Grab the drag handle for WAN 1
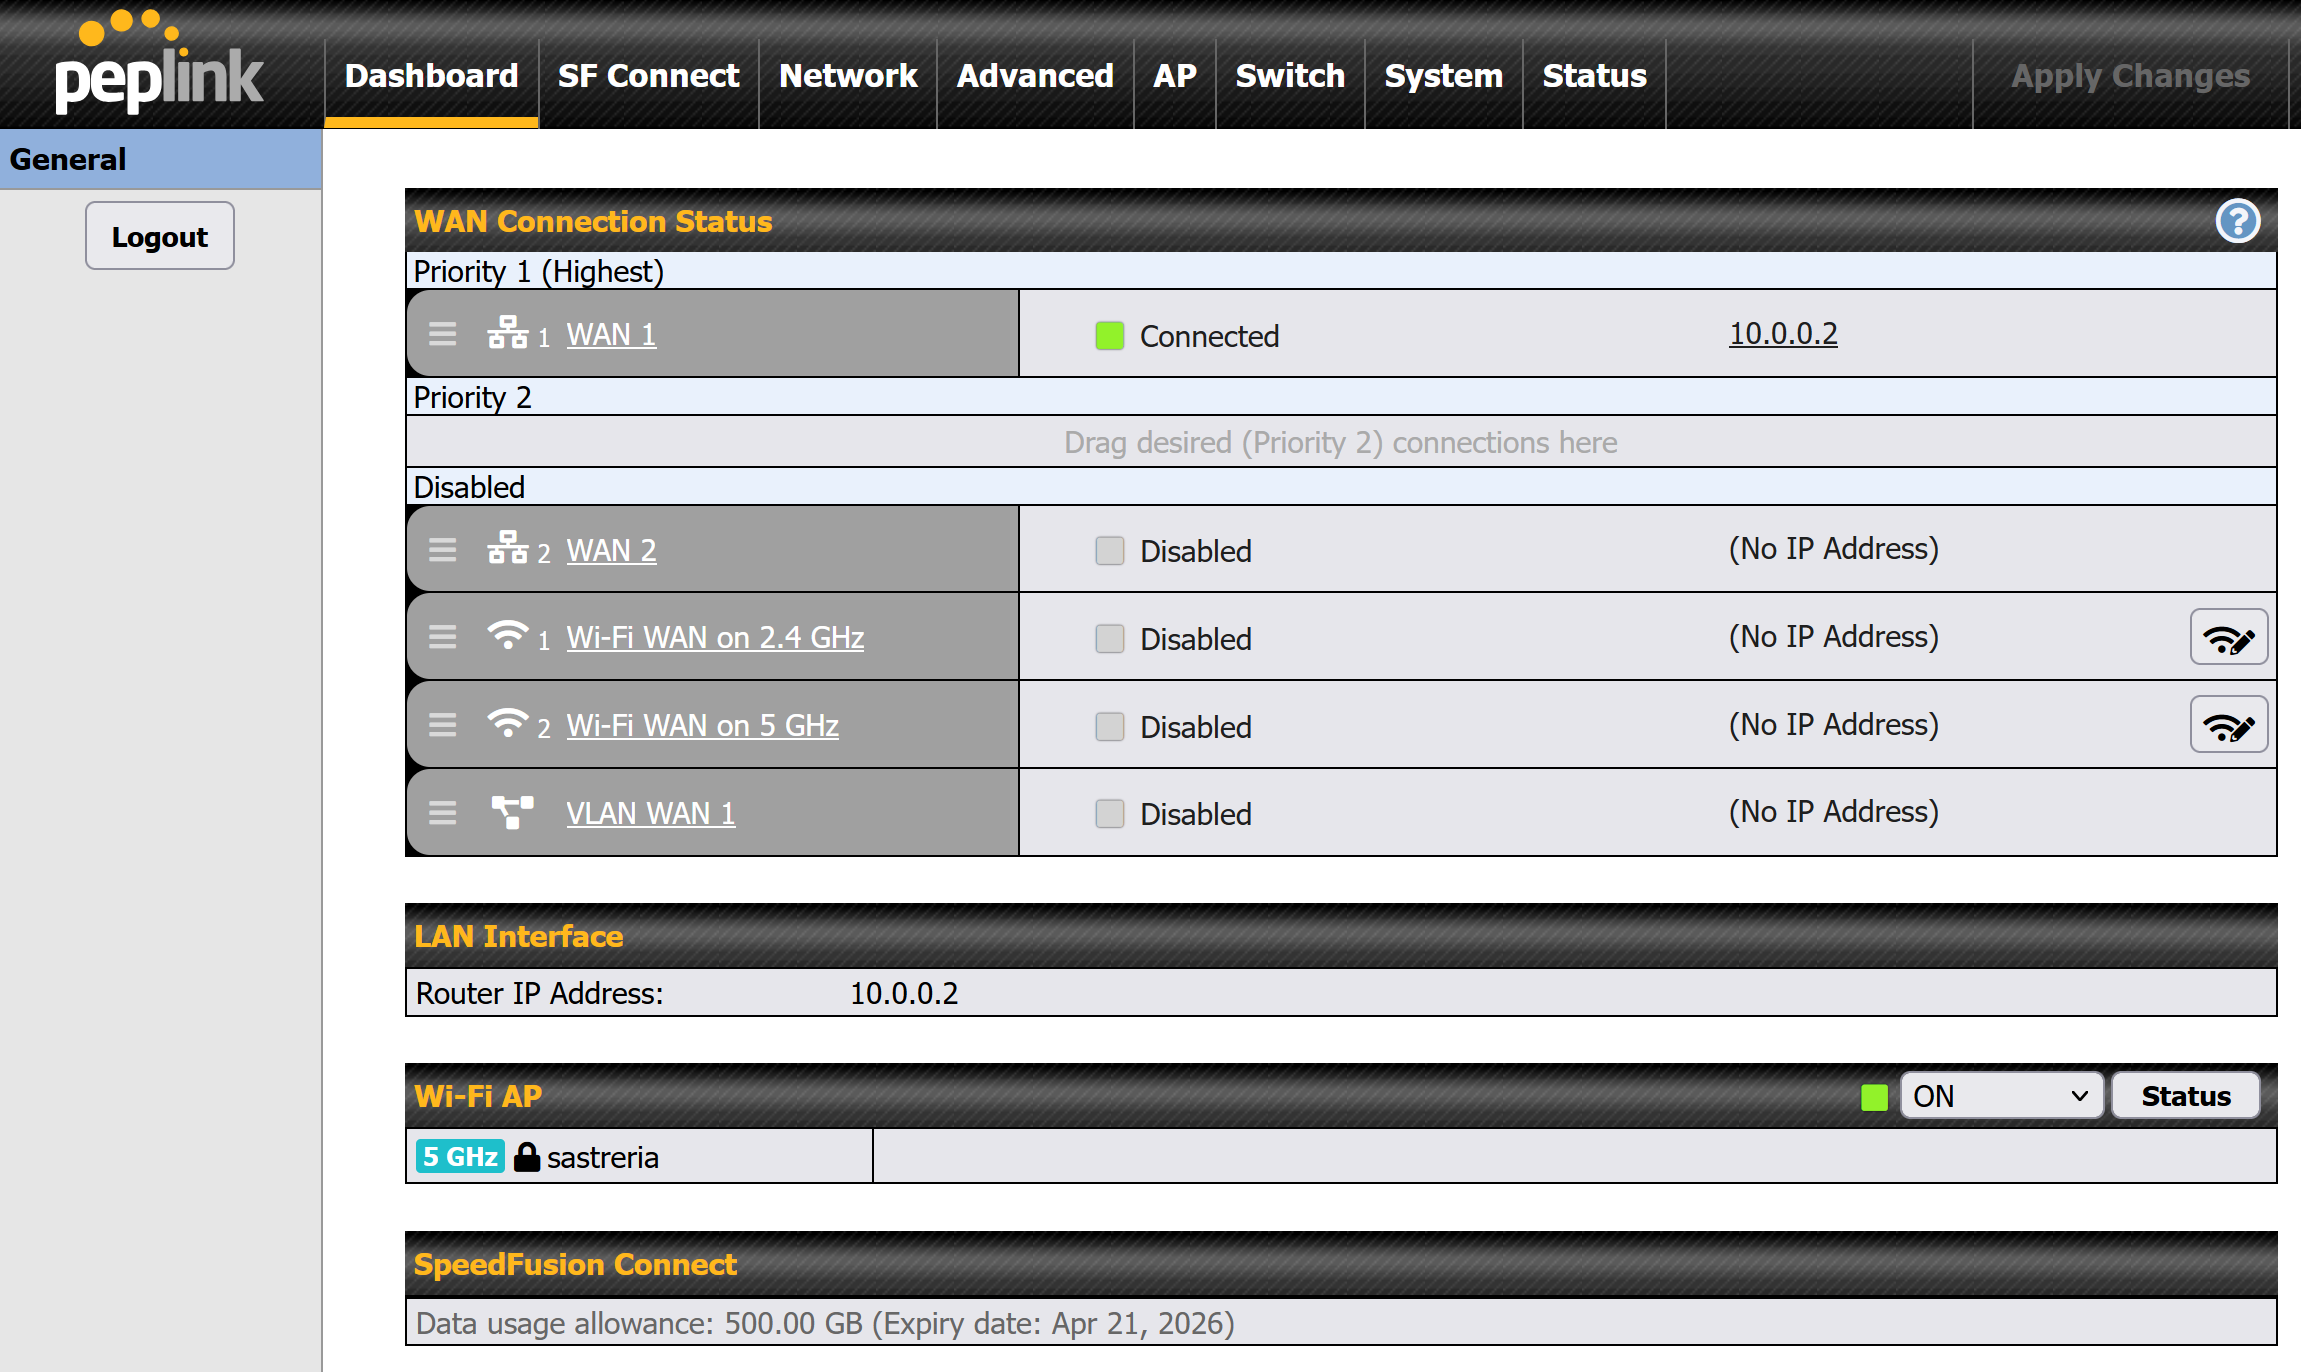This screenshot has height=1372, width=2301. 442,334
